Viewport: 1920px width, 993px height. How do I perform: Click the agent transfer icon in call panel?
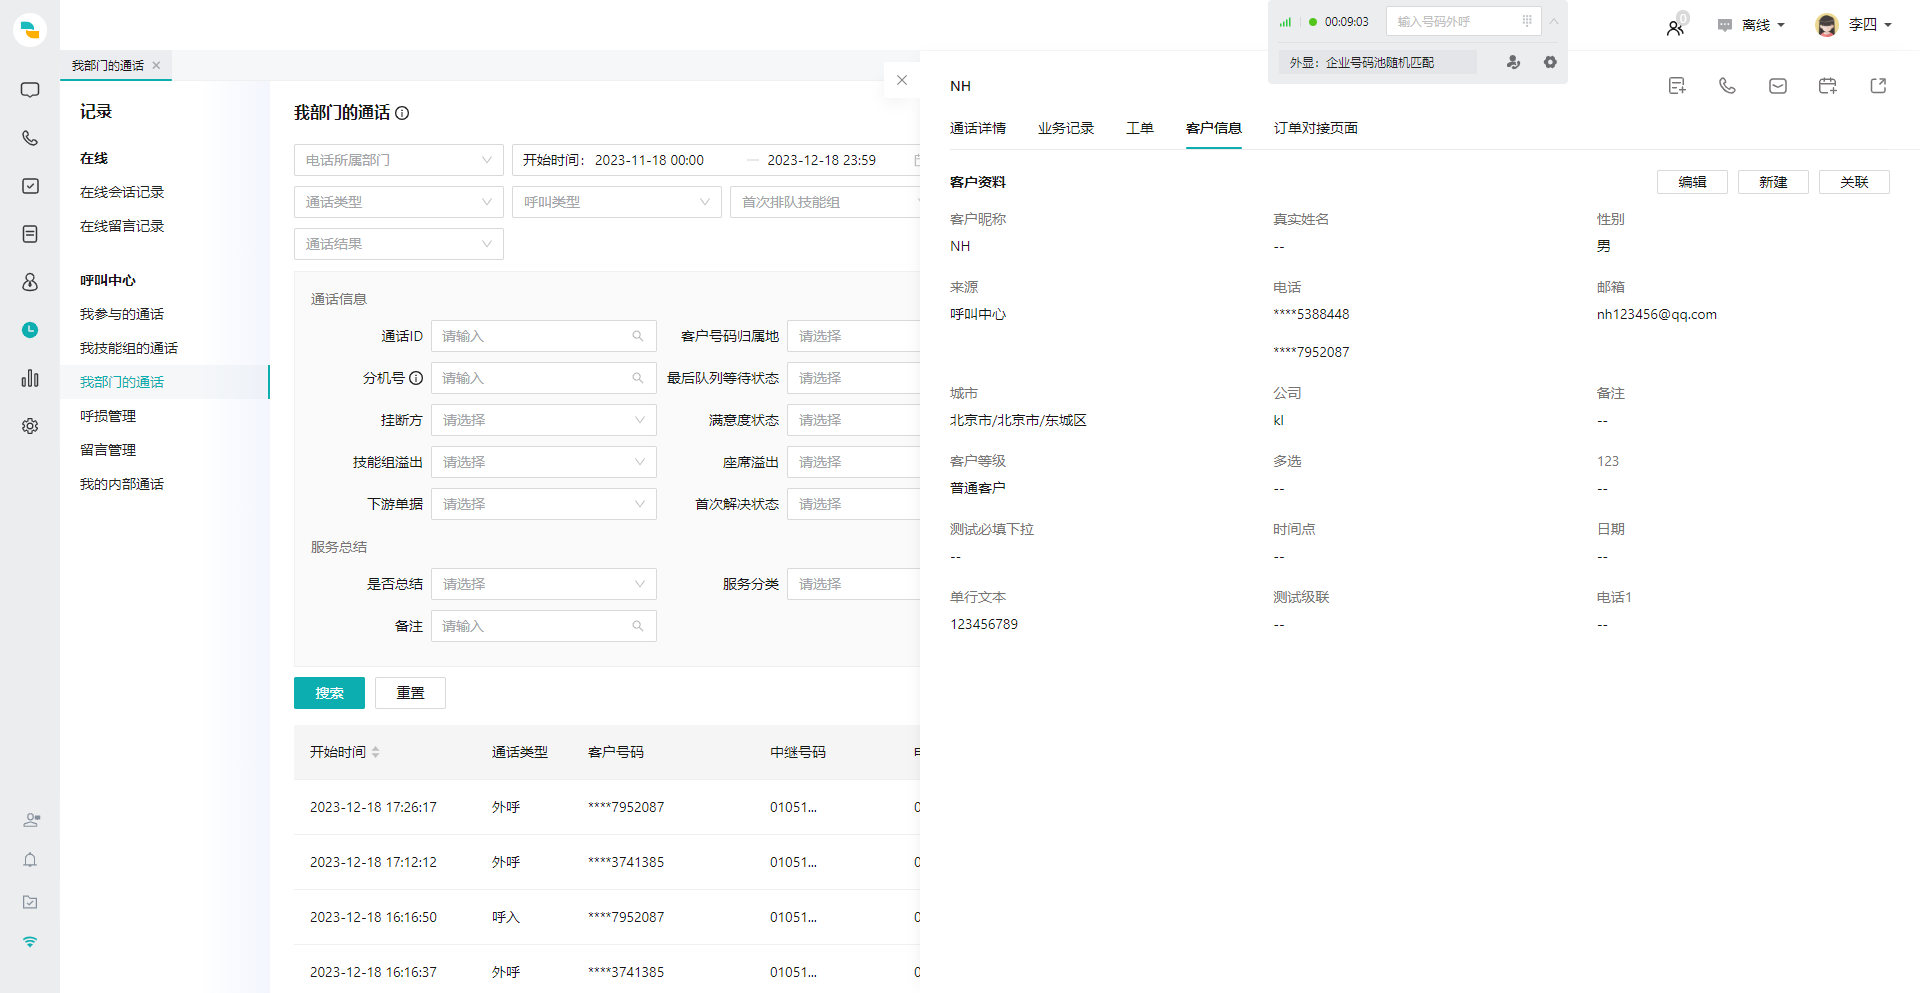1514,62
